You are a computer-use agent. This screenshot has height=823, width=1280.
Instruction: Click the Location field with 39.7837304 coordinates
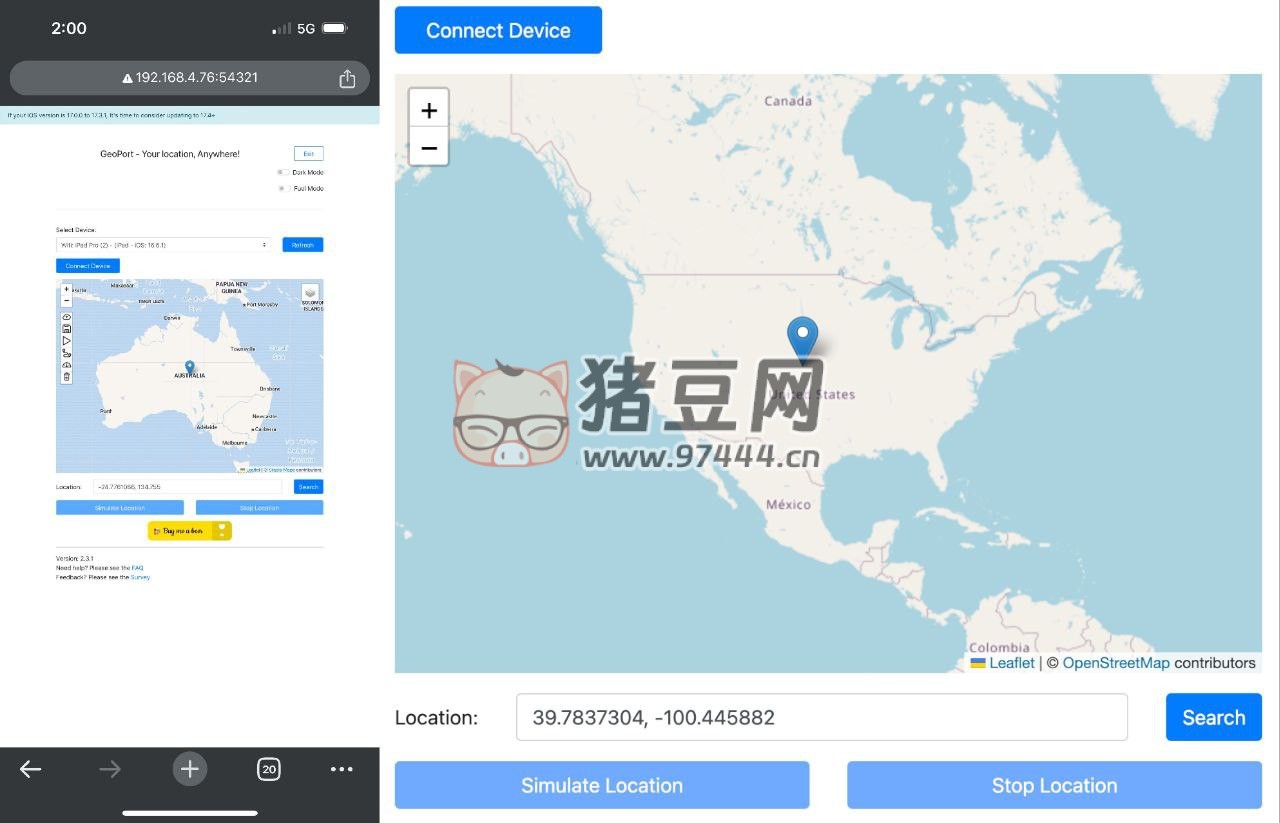[821, 717]
